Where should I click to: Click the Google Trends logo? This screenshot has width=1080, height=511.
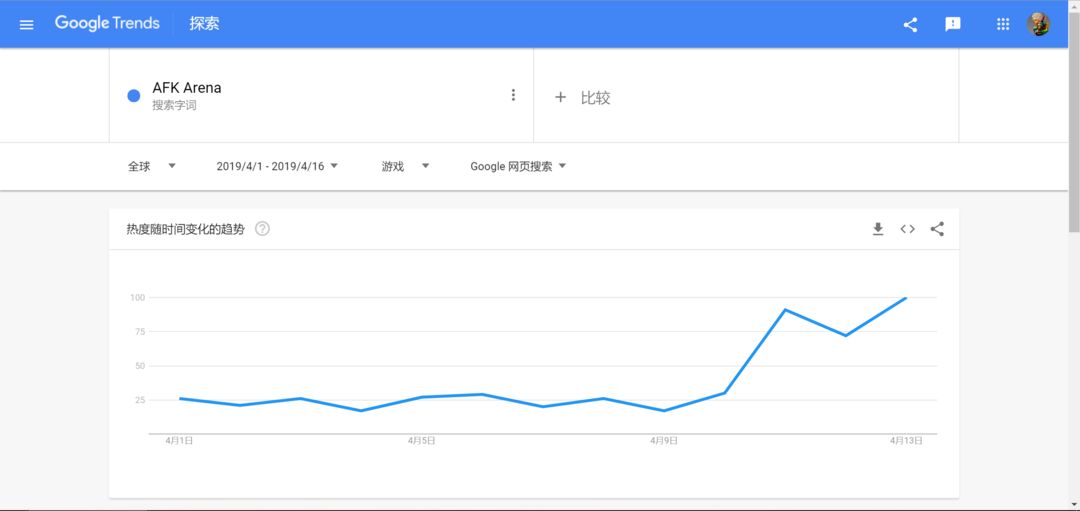107,23
